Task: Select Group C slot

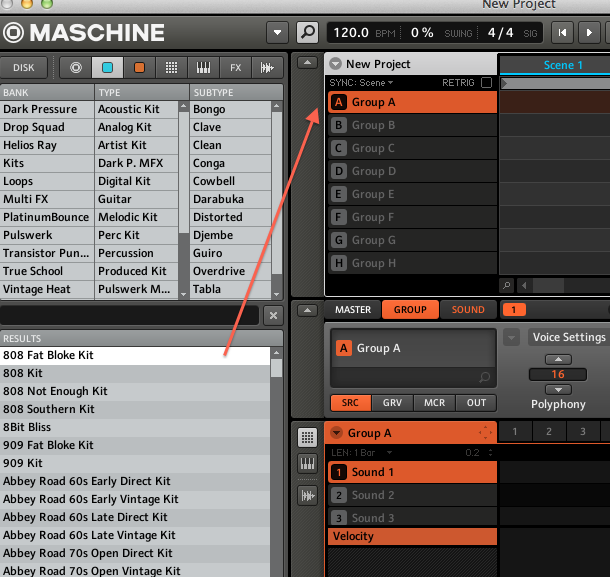Action: point(412,148)
